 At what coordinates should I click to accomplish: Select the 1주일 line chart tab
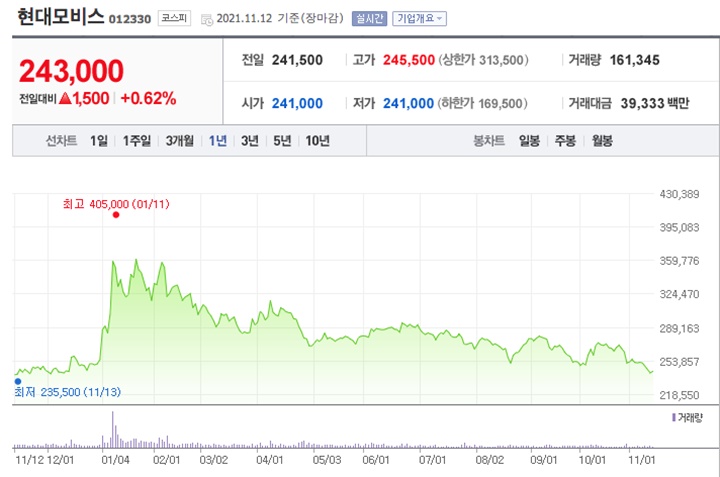click(x=136, y=141)
